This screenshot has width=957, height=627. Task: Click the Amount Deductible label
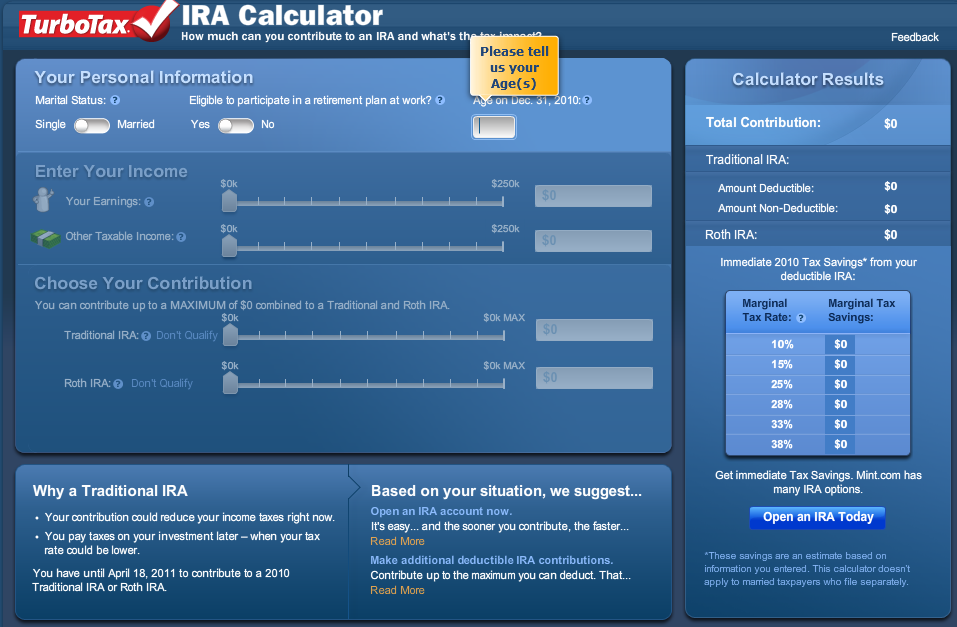coord(765,188)
